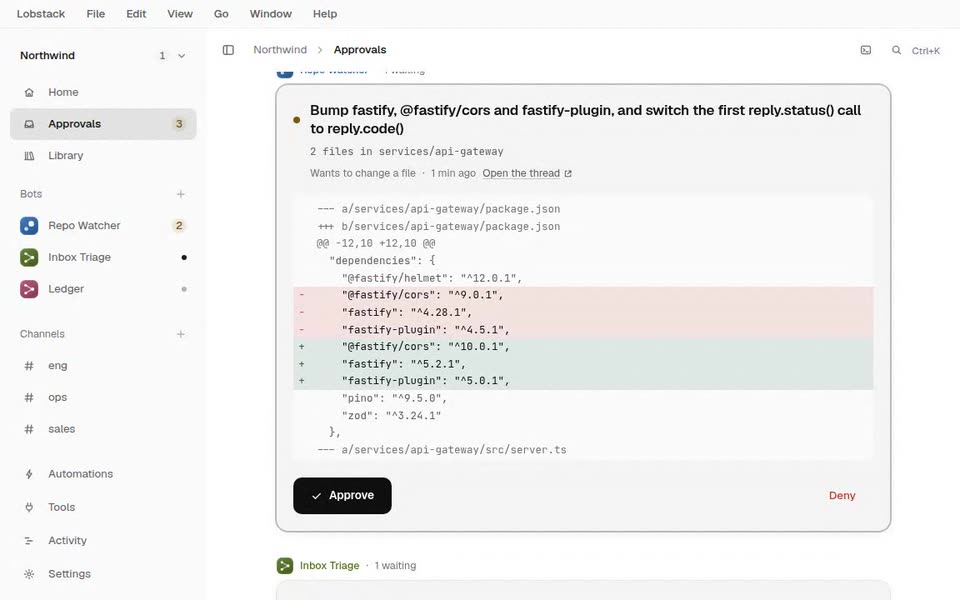Open the Automations lightning icon
Viewport: 960px width, 600px height.
pyautogui.click(x=29, y=474)
